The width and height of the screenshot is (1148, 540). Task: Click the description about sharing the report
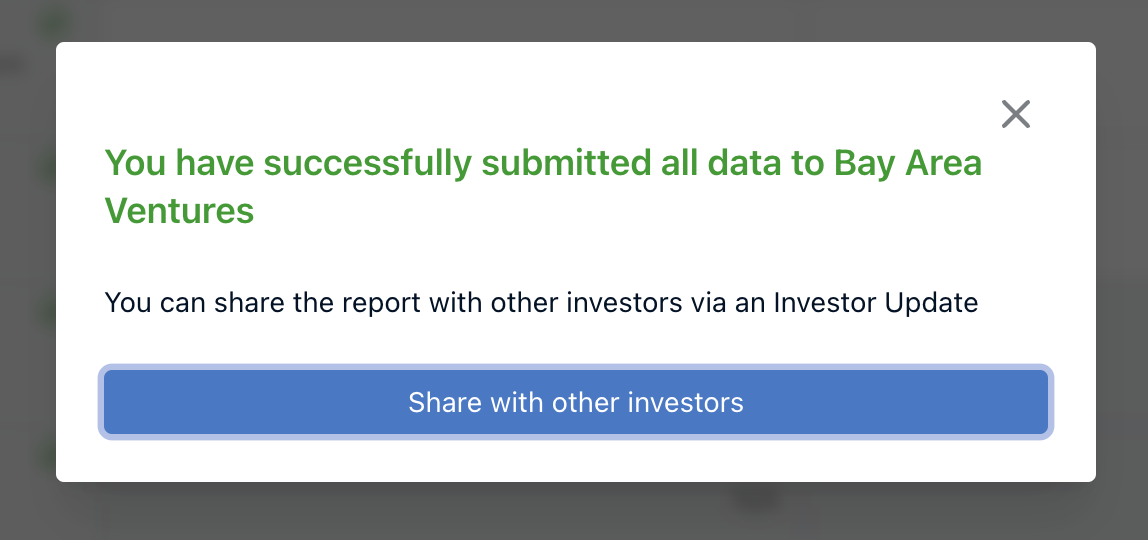(x=541, y=302)
